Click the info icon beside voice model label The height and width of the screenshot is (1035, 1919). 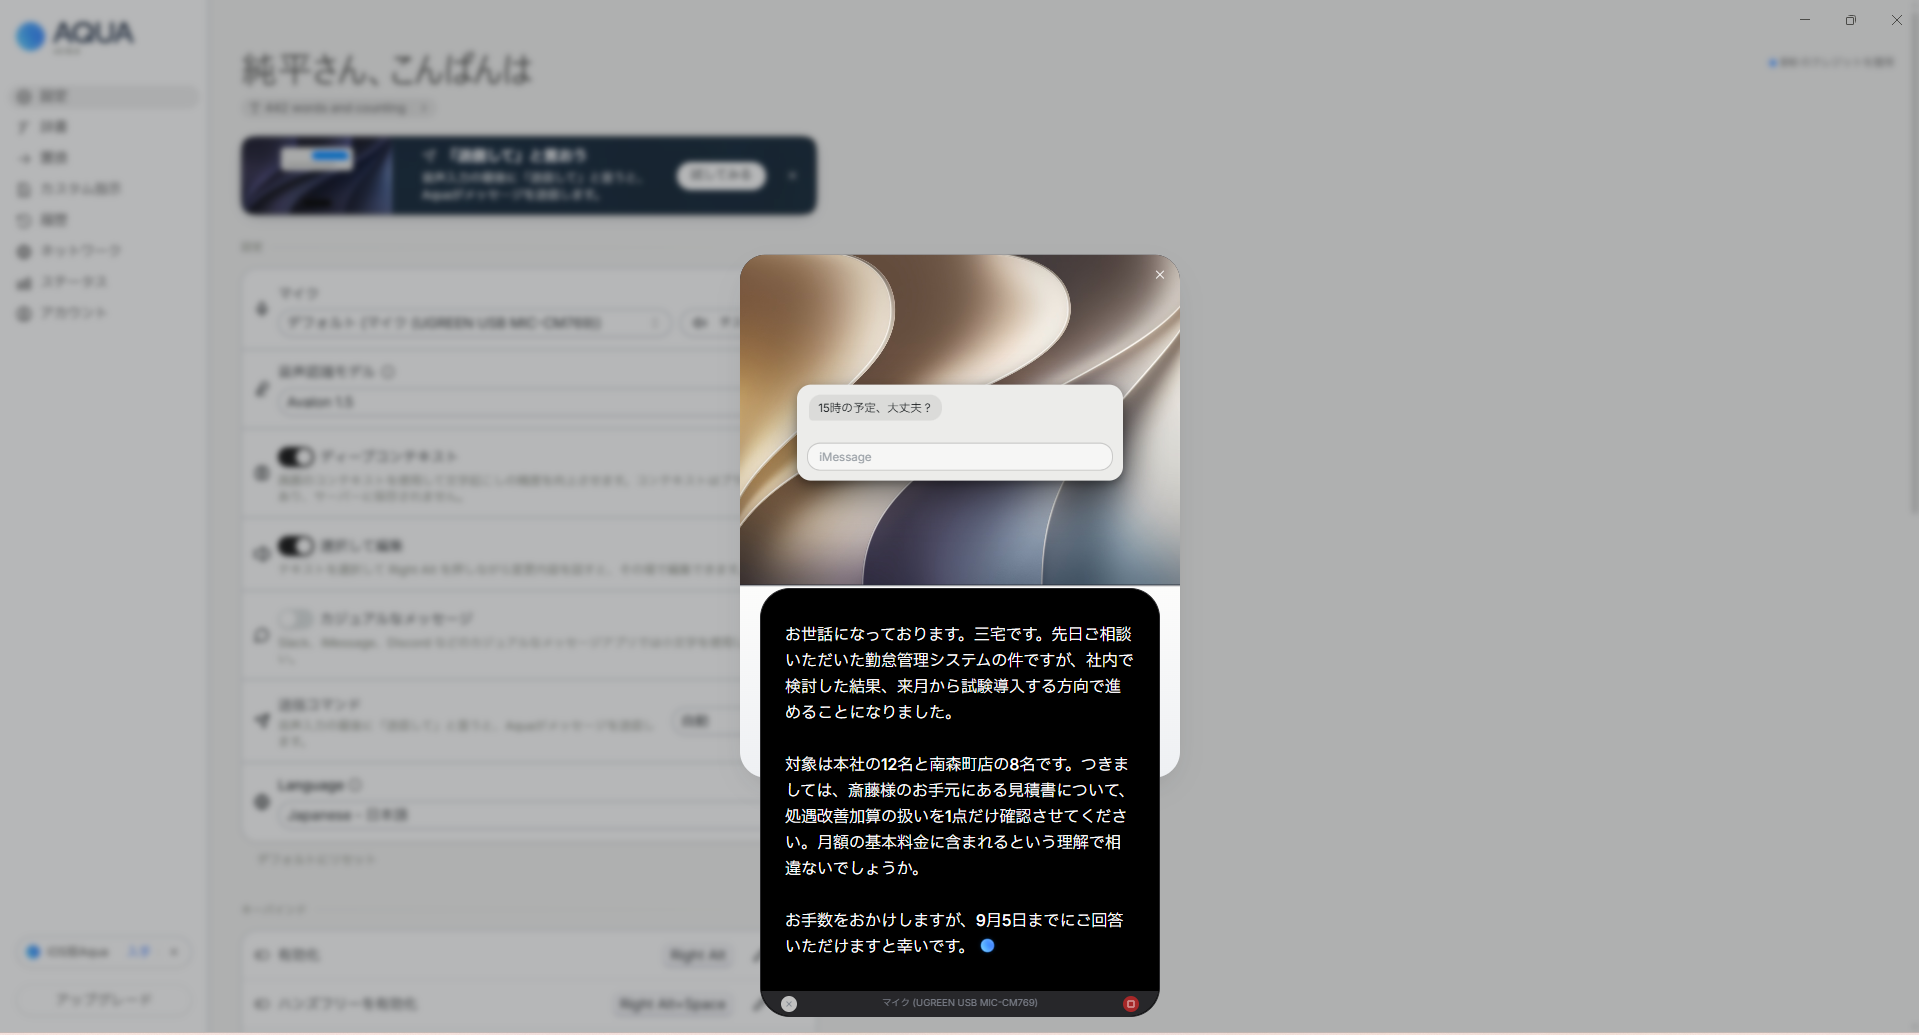click(388, 372)
